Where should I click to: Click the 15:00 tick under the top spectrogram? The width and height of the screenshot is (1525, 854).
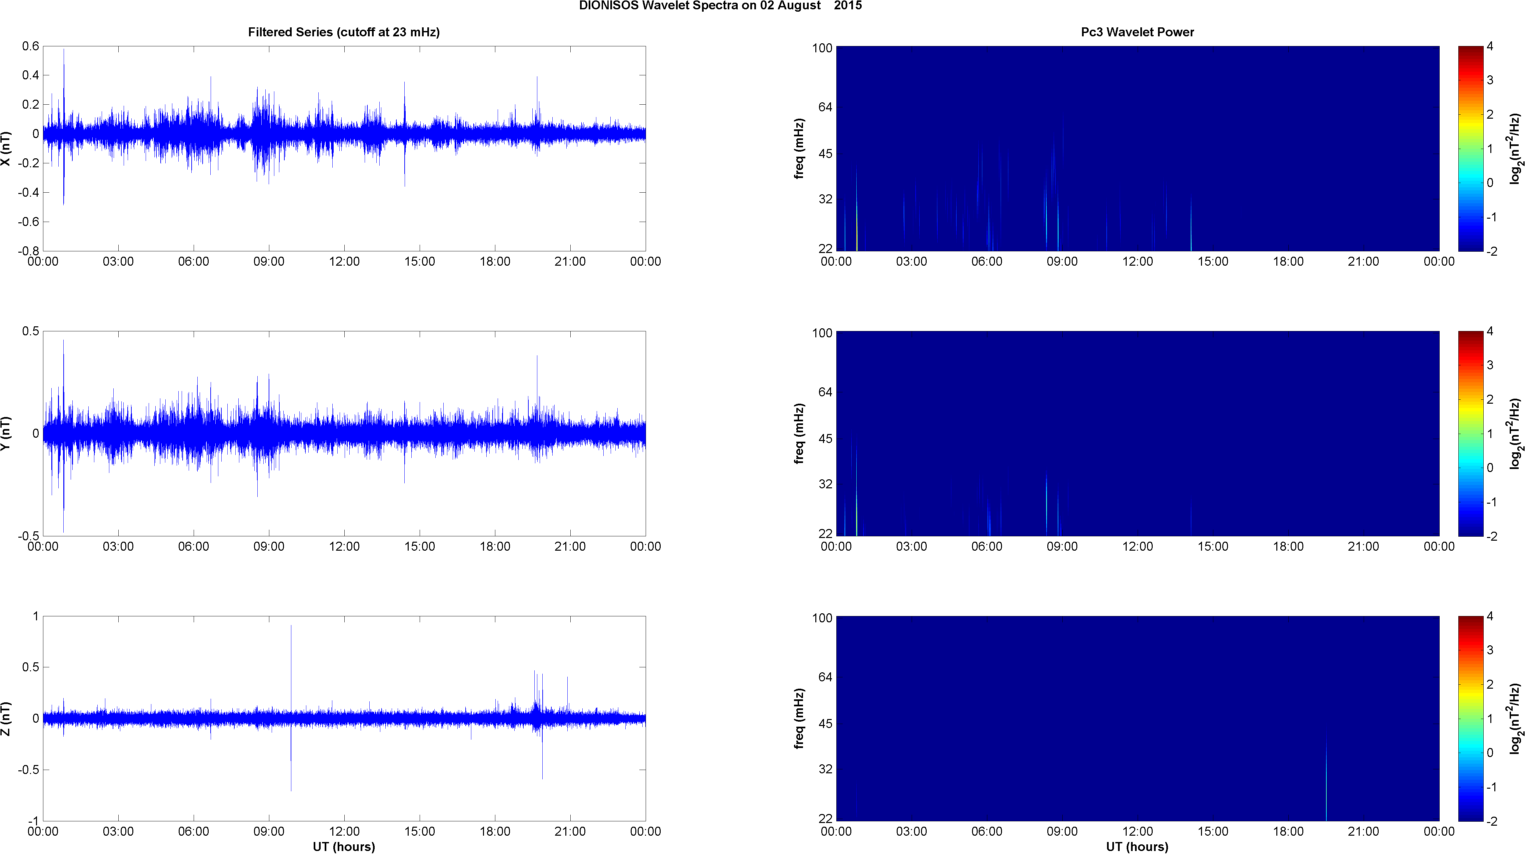(x=1213, y=262)
